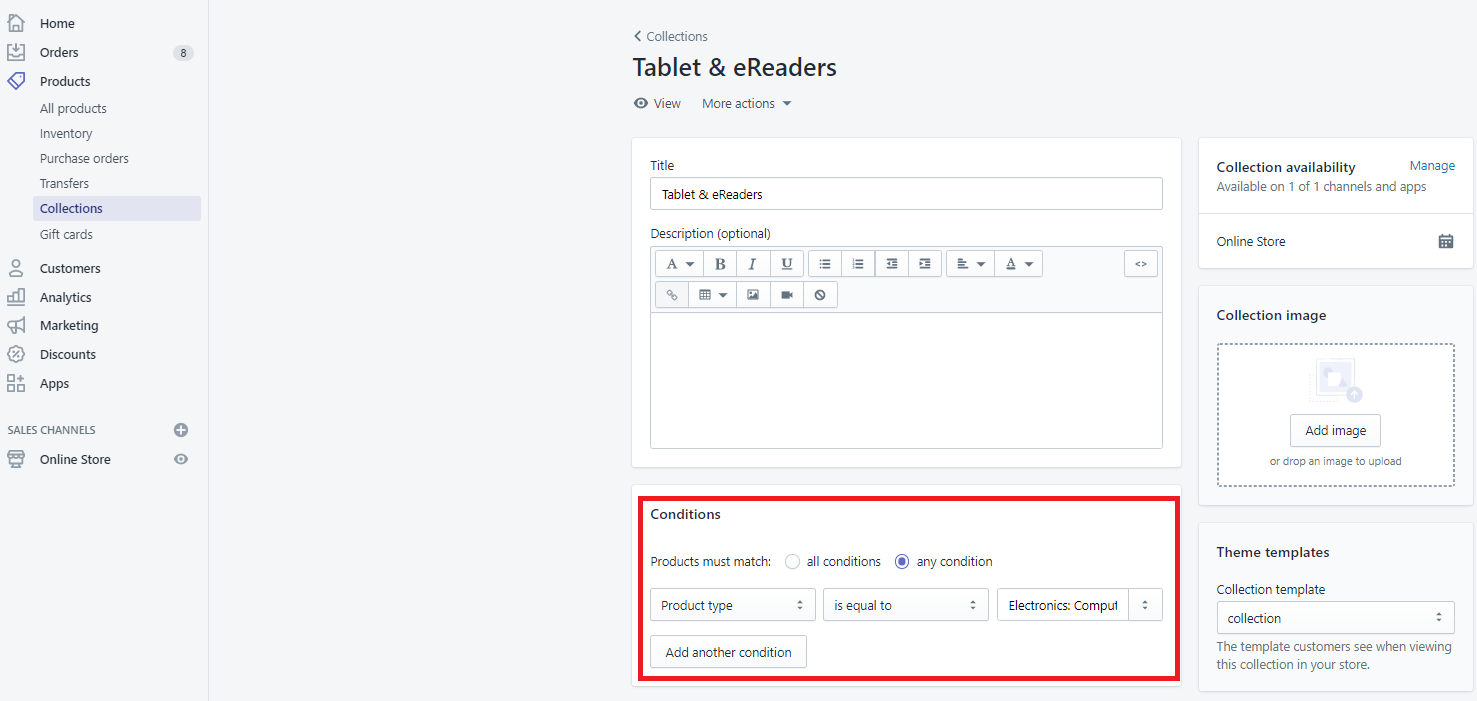The height and width of the screenshot is (701, 1477).
Task: Click the outdent button
Action: tap(891, 264)
